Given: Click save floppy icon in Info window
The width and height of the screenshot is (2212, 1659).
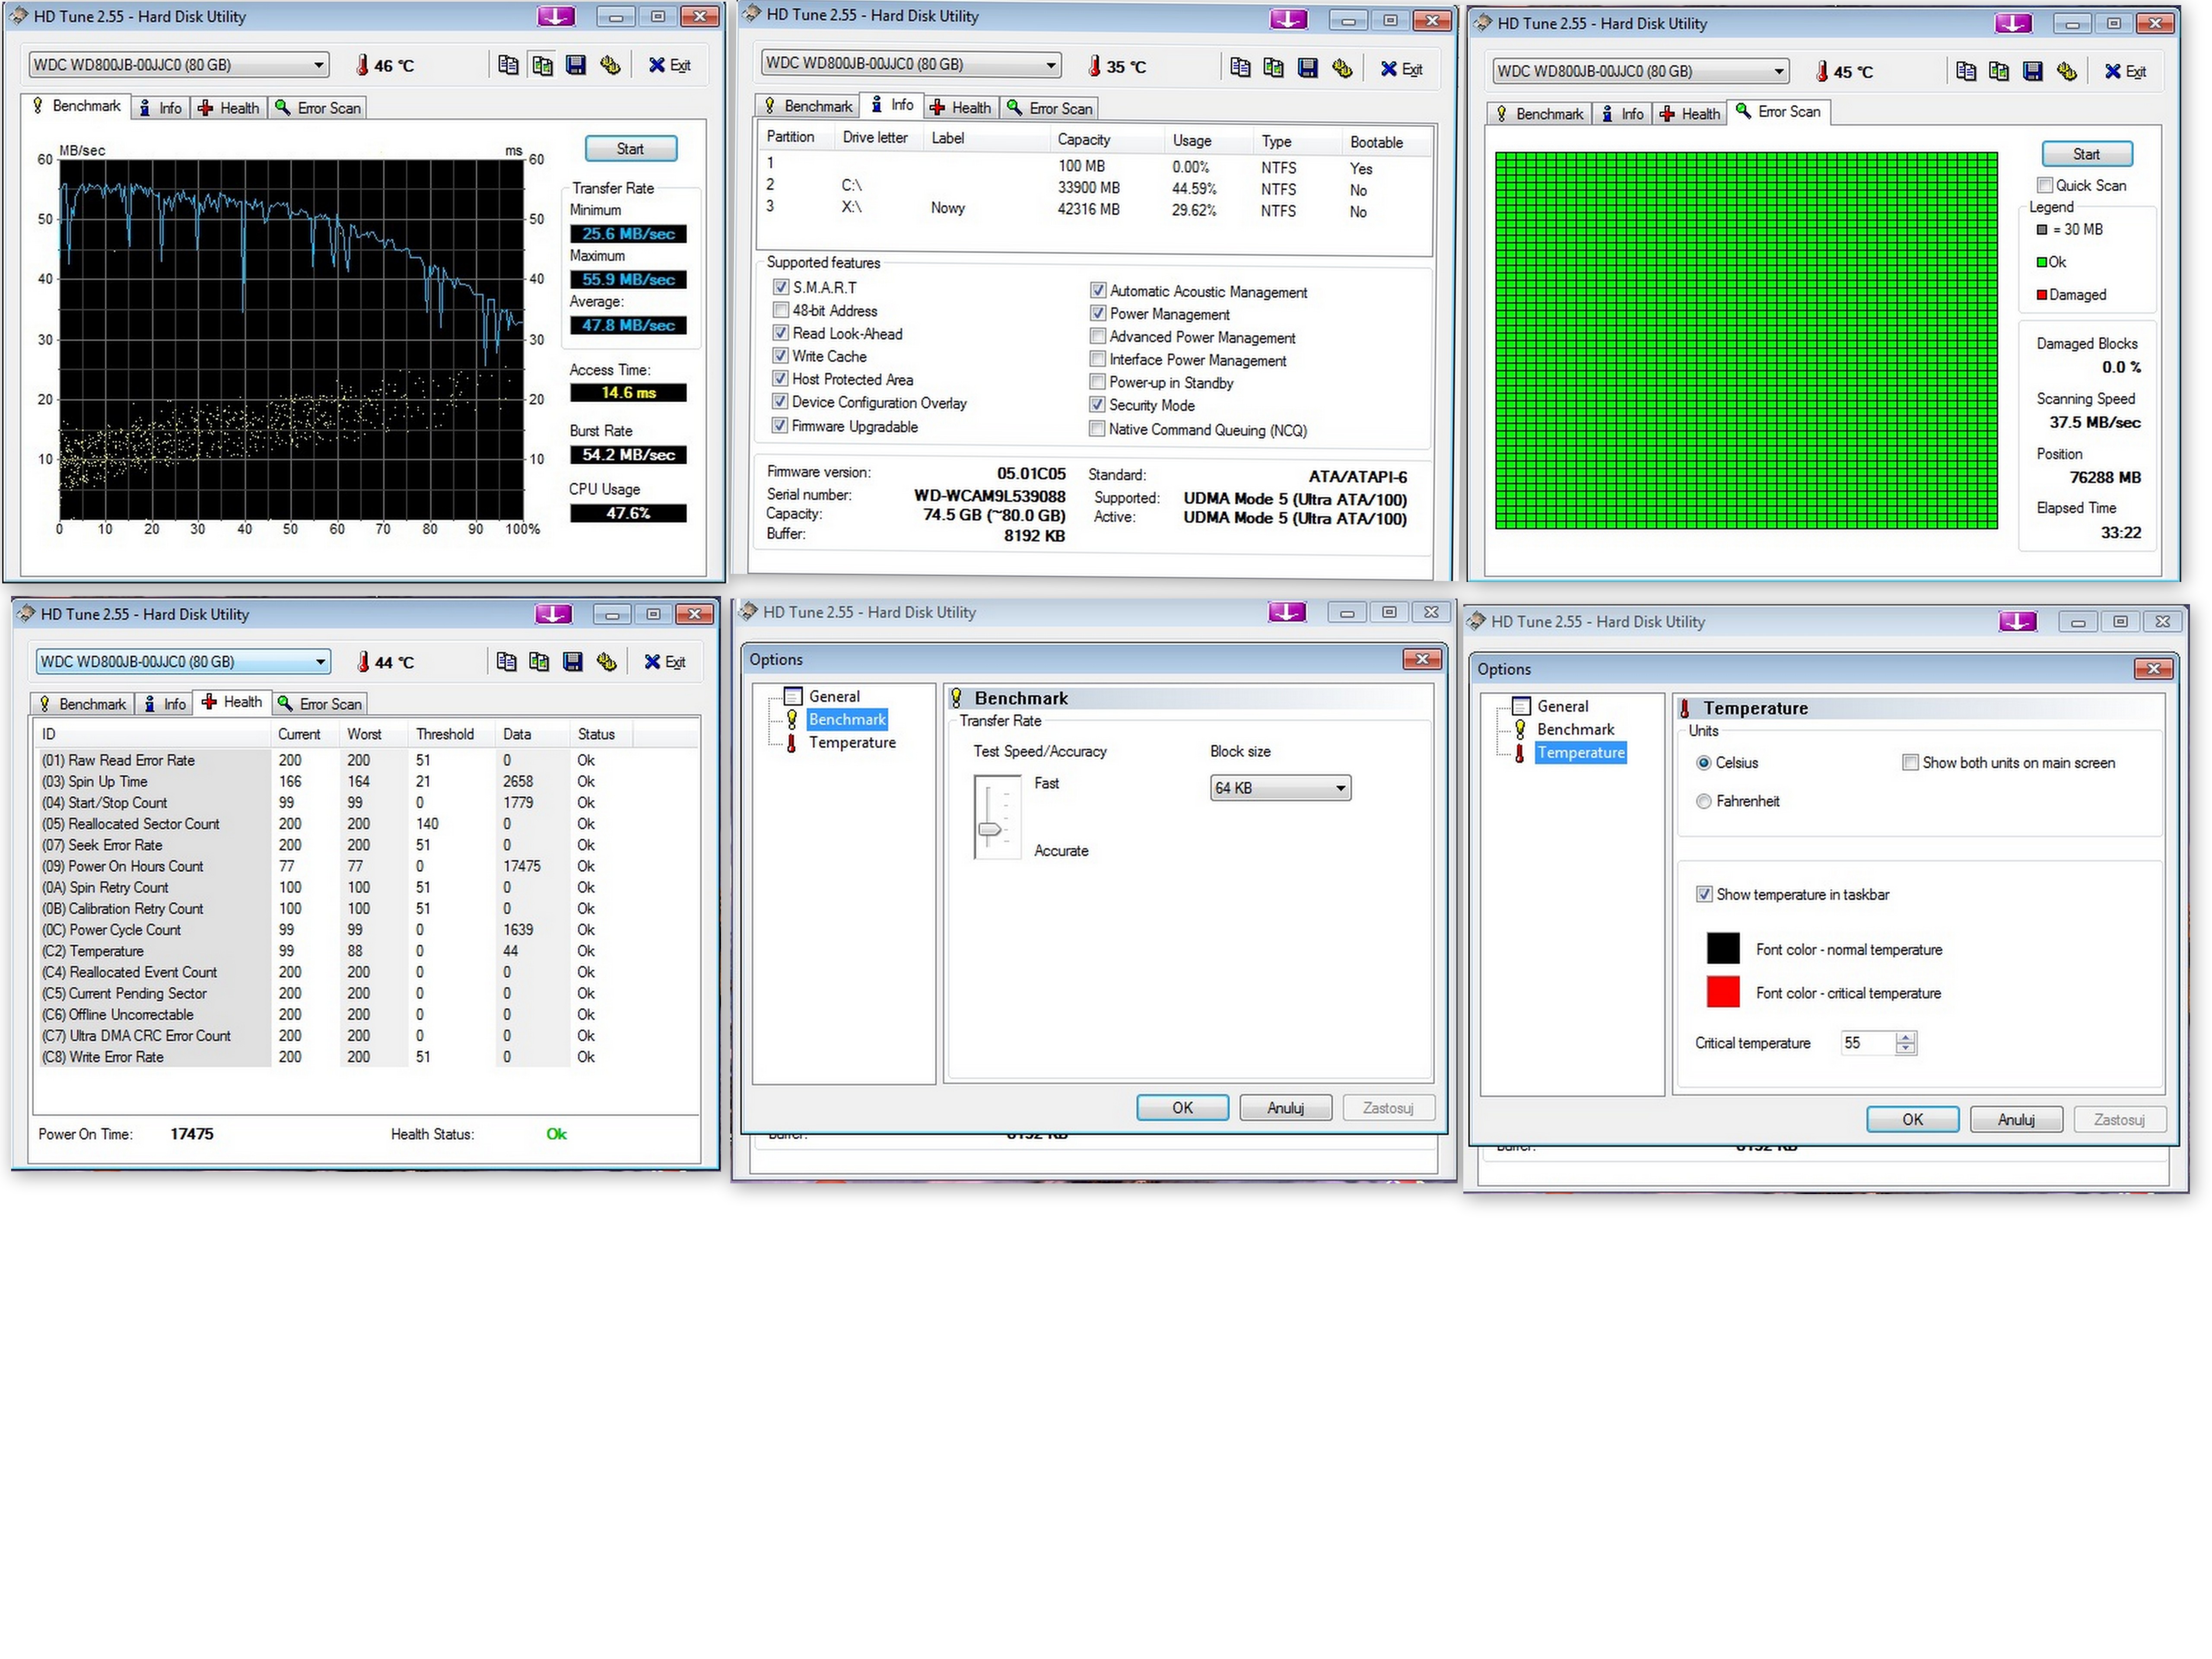Looking at the screenshot, I should [x=1307, y=68].
